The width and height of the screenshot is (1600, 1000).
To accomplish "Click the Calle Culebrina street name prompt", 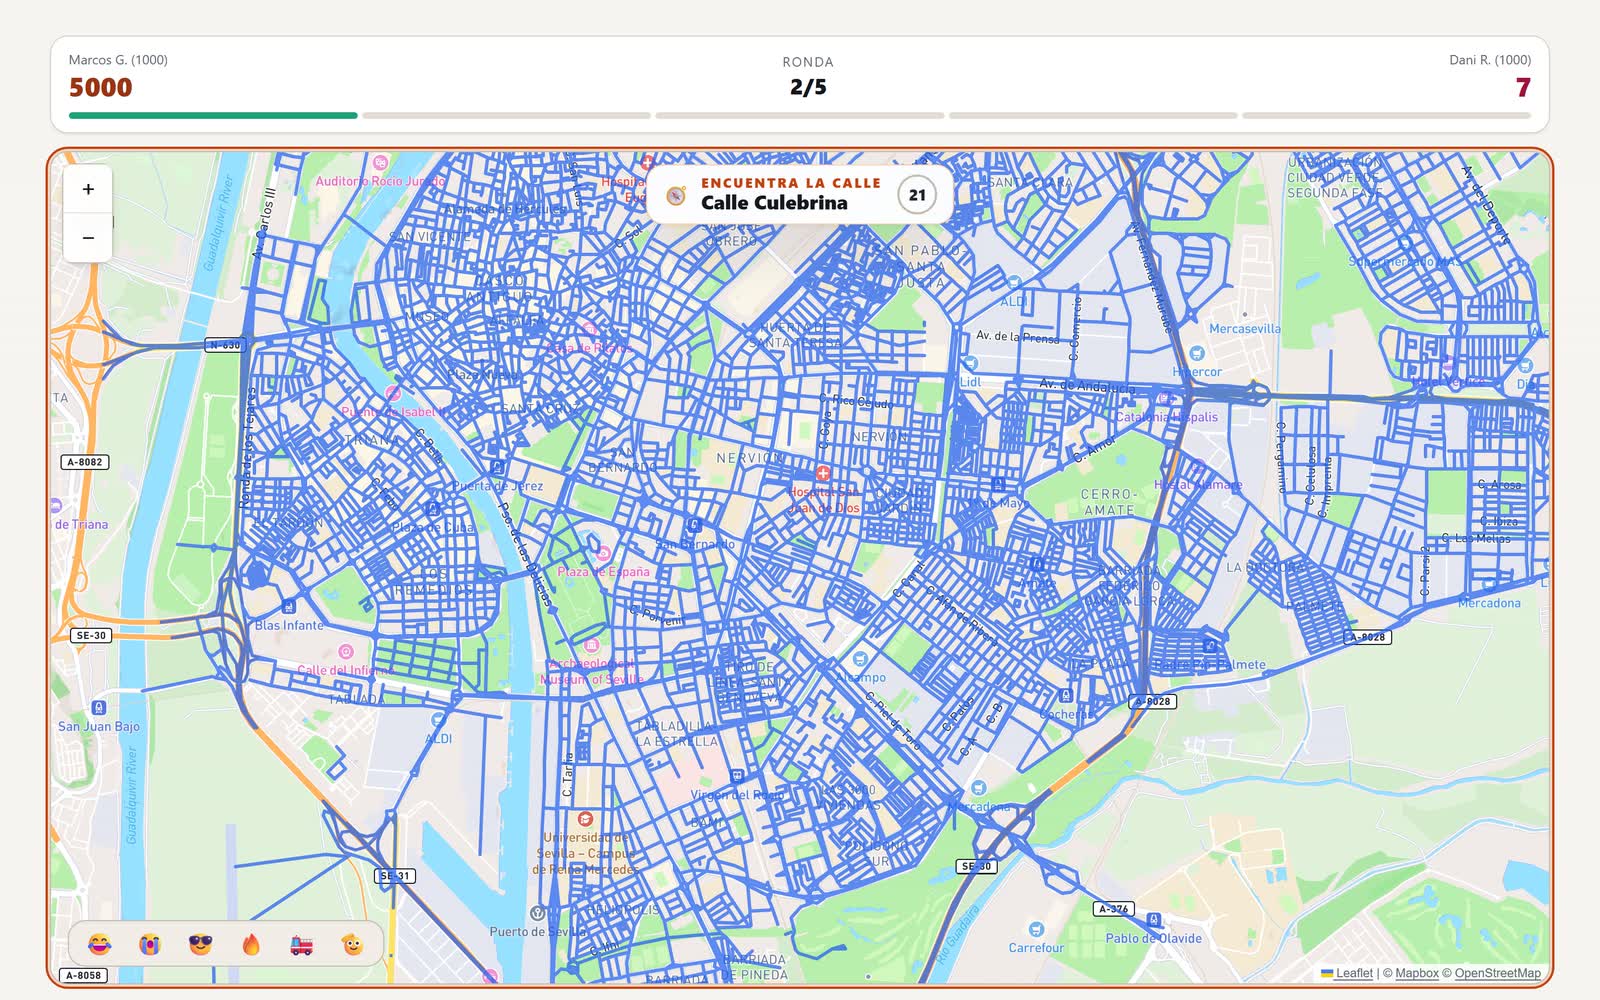I will point(774,203).
